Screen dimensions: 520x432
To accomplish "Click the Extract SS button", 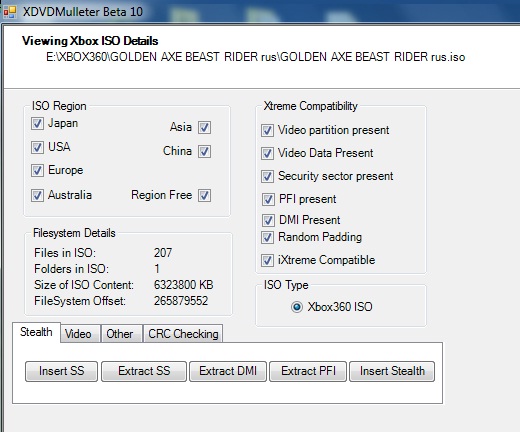I will [x=144, y=371].
